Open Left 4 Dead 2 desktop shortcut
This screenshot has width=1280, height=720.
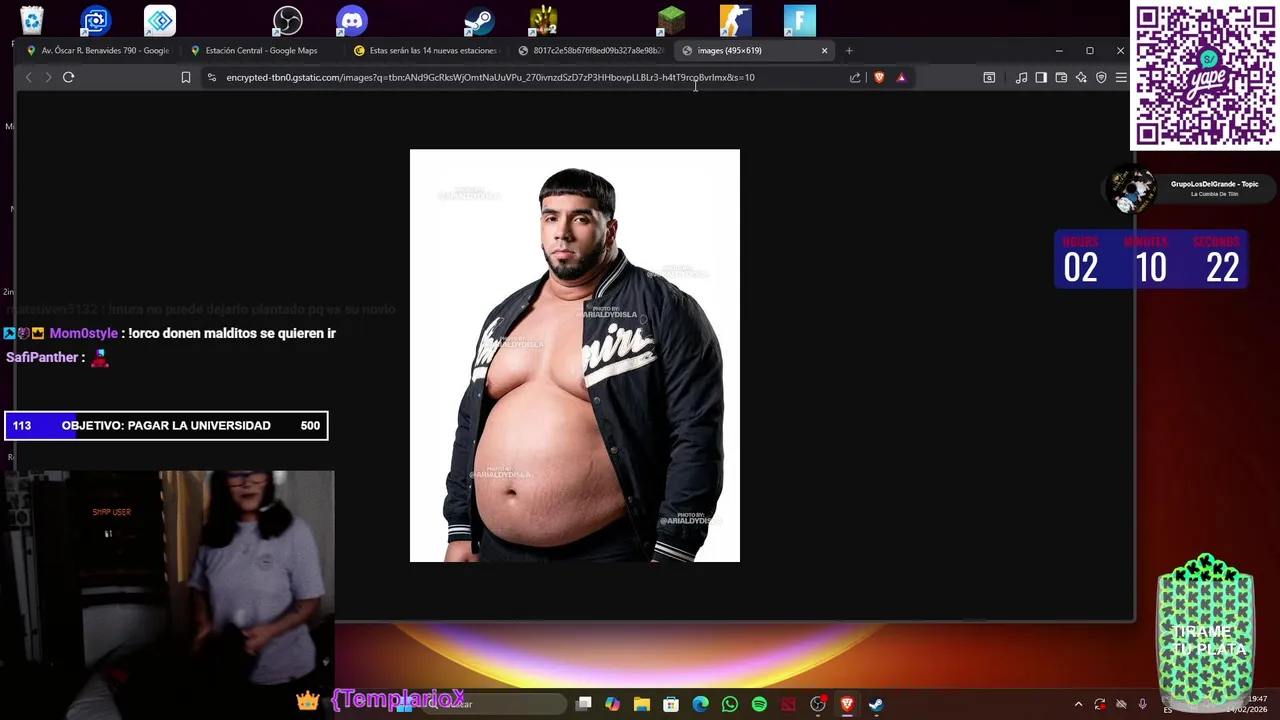[544, 20]
